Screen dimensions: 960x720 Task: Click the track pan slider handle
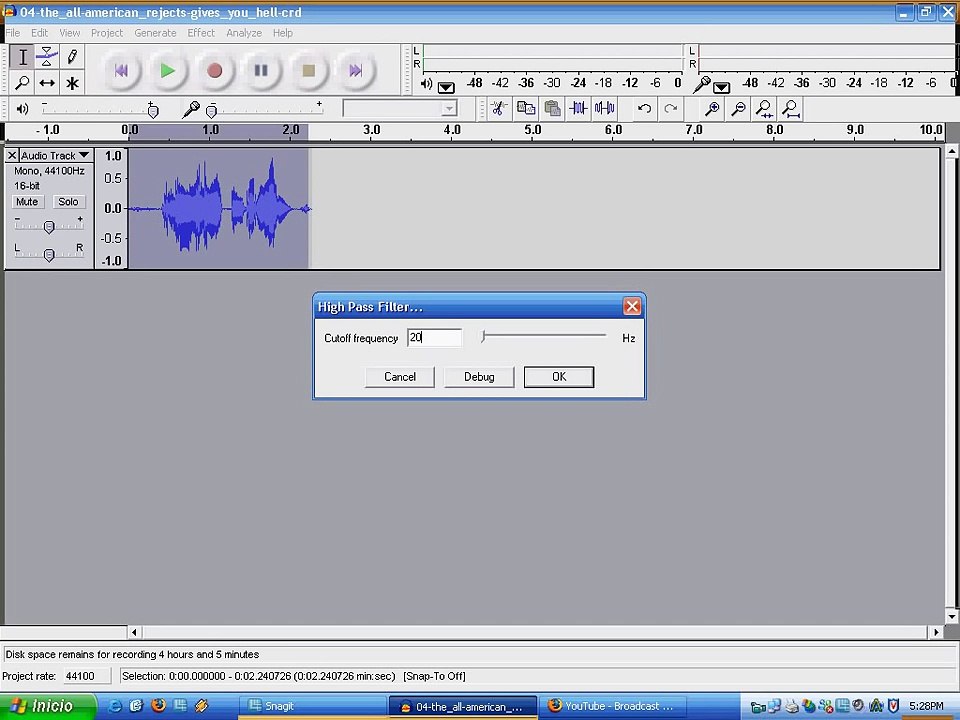click(49, 254)
